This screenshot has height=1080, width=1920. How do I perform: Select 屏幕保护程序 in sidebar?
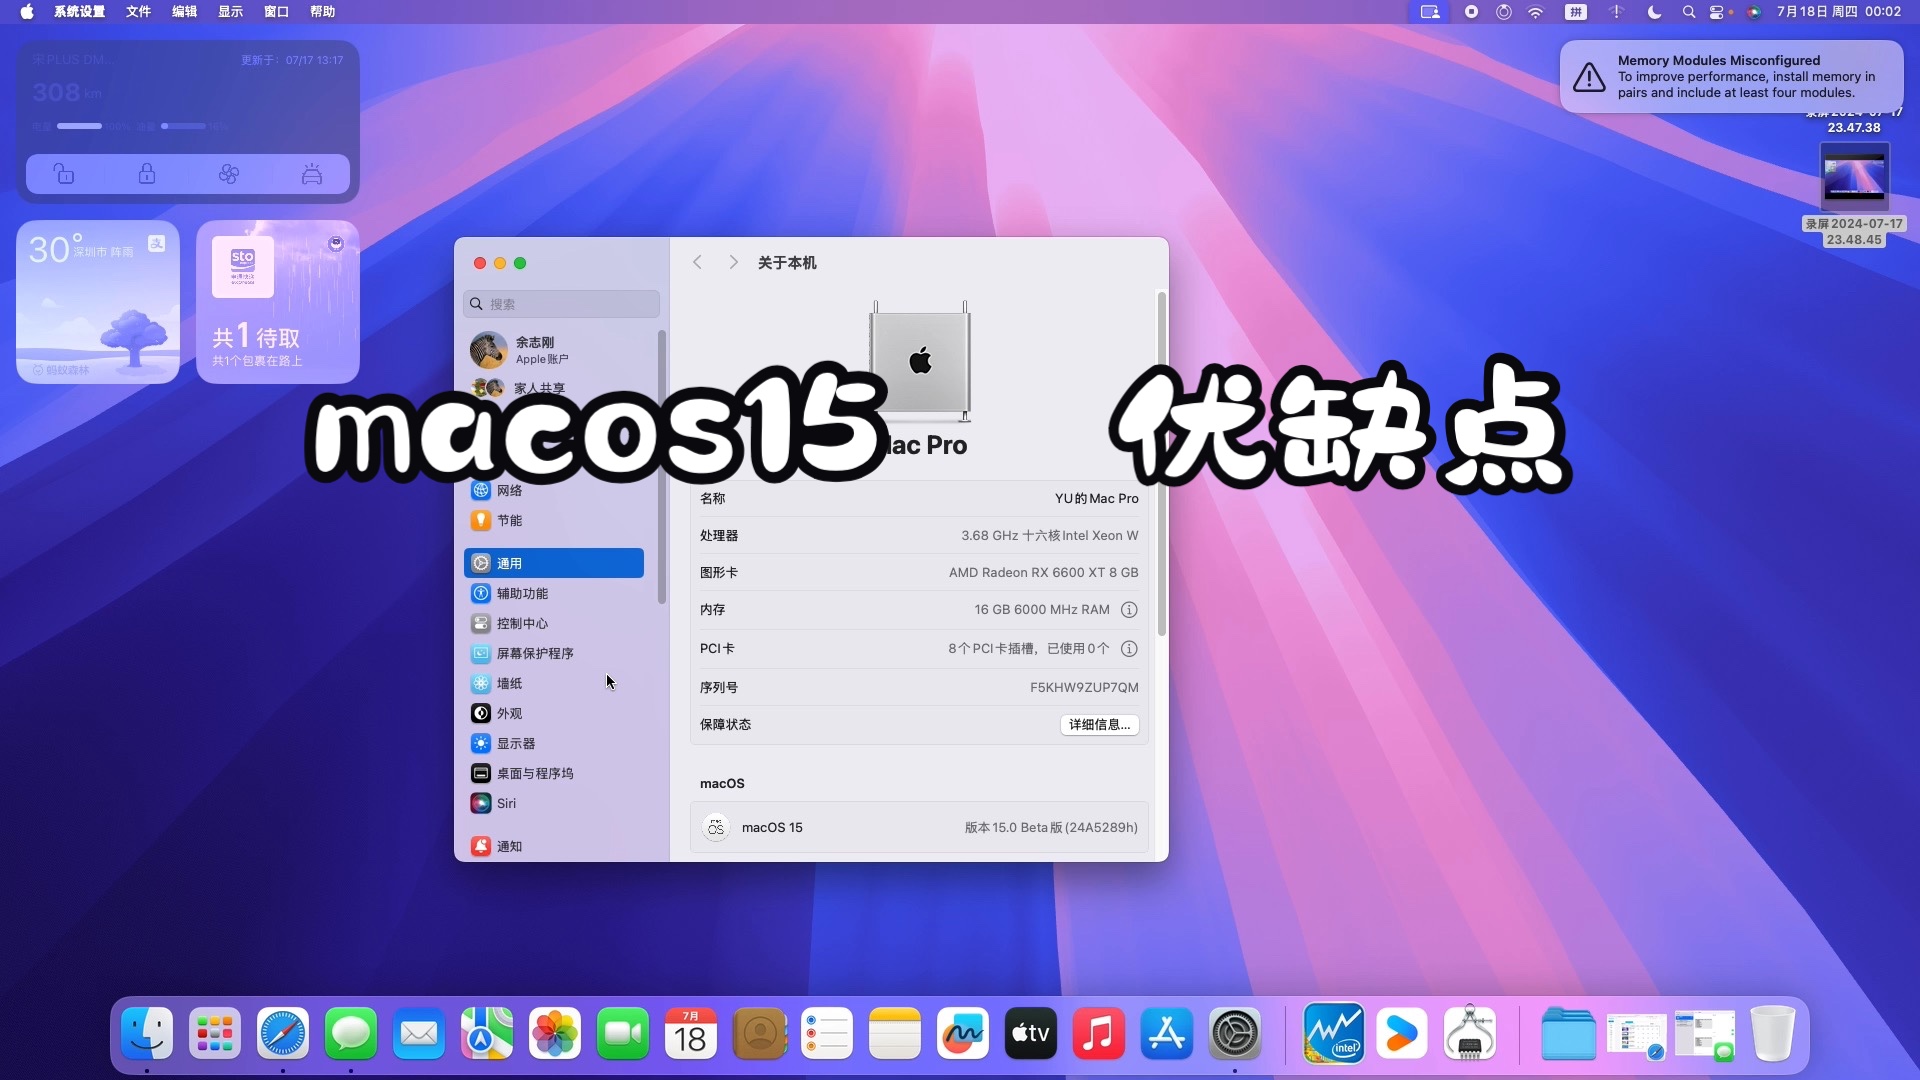tap(554, 653)
